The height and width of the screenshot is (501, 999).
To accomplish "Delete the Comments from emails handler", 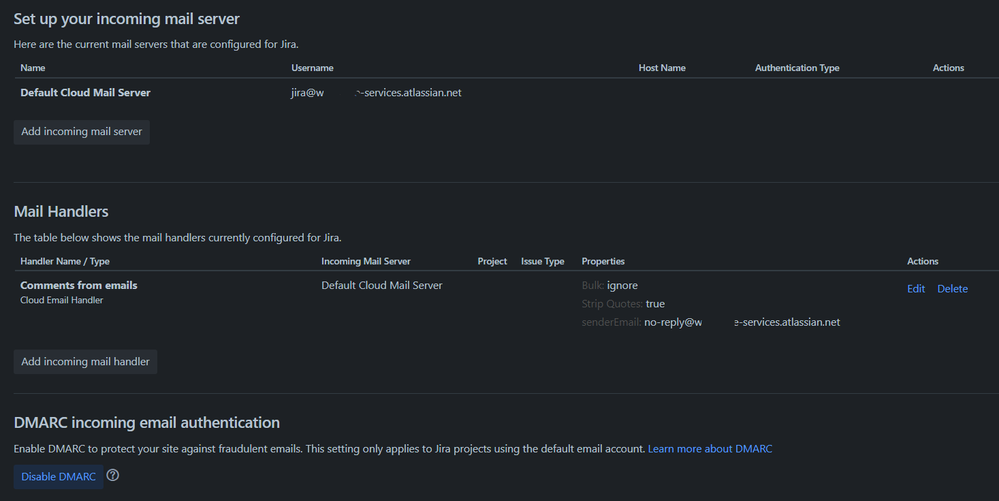I will tap(952, 289).
